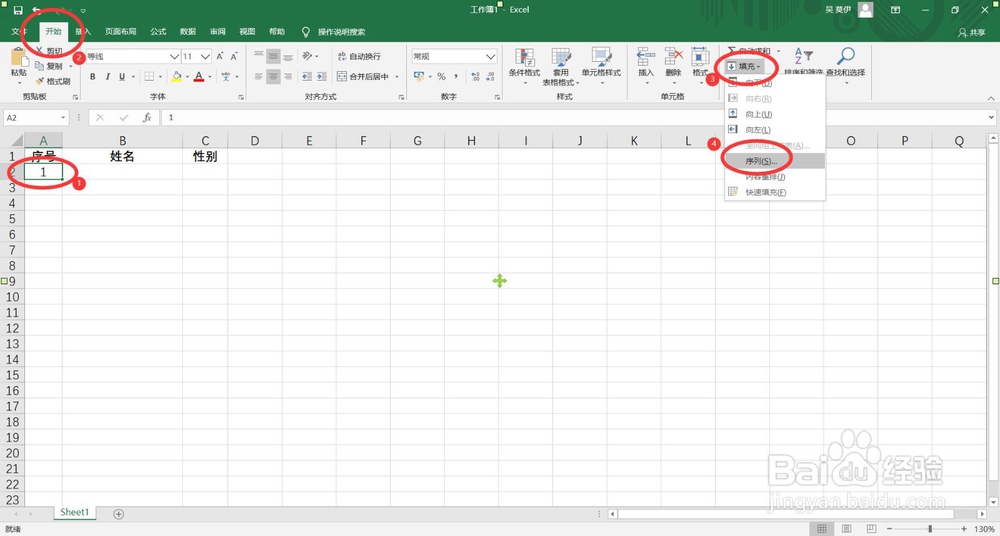Click the phonetic guide (文) icon
Image resolution: width=1000 pixels, height=536 pixels.
click(226, 77)
